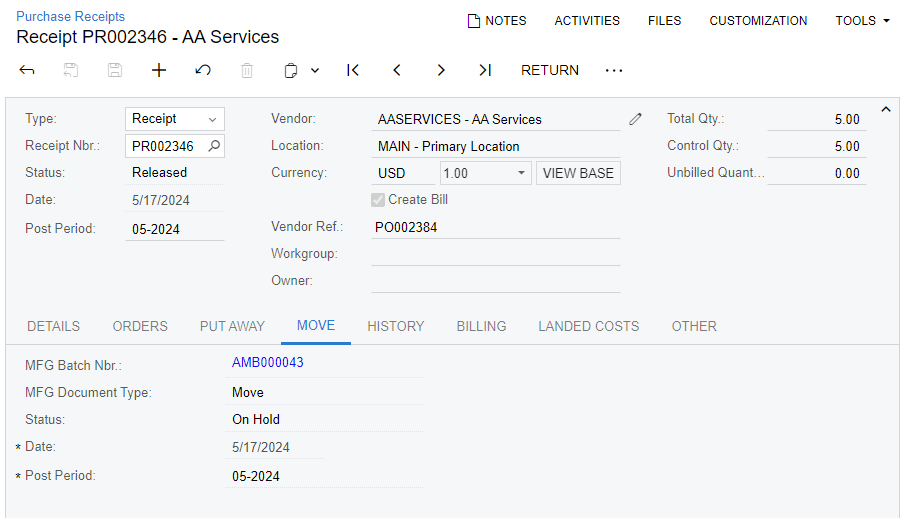Search receipt number with magnifier icon
The height and width of the screenshot is (518, 900).
[x=213, y=146]
